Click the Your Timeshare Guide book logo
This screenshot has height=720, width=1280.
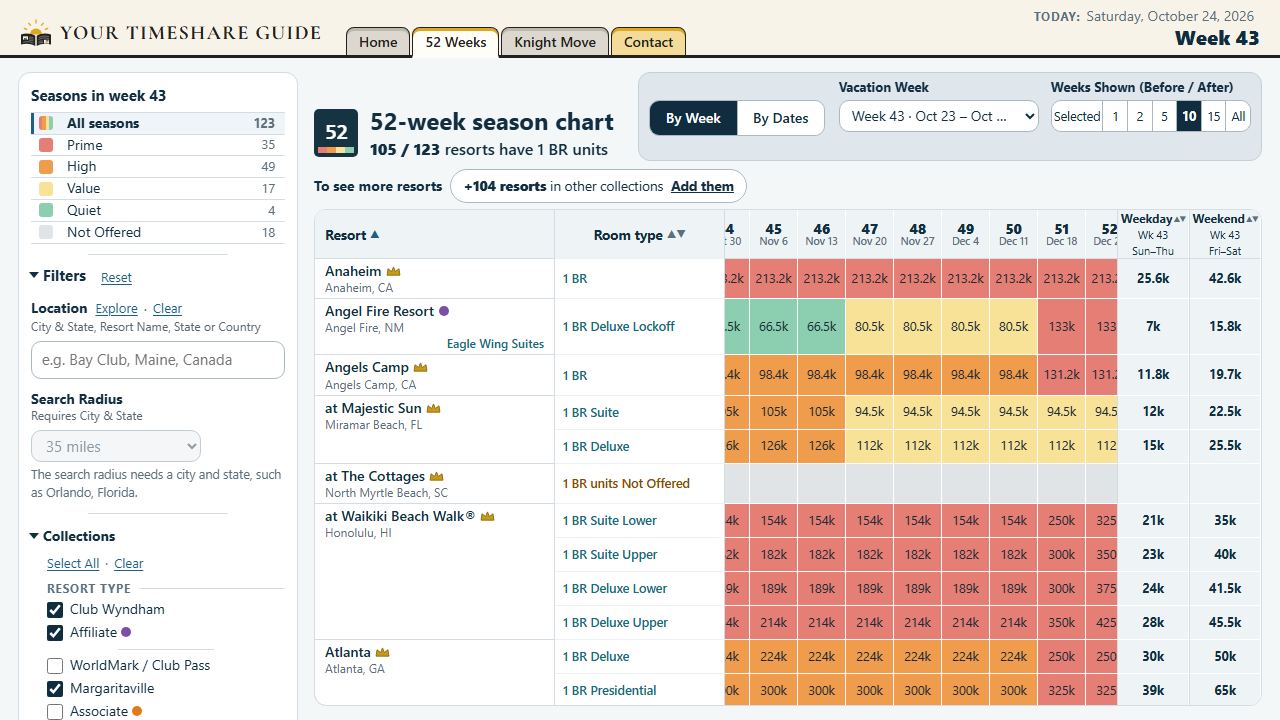point(36,33)
